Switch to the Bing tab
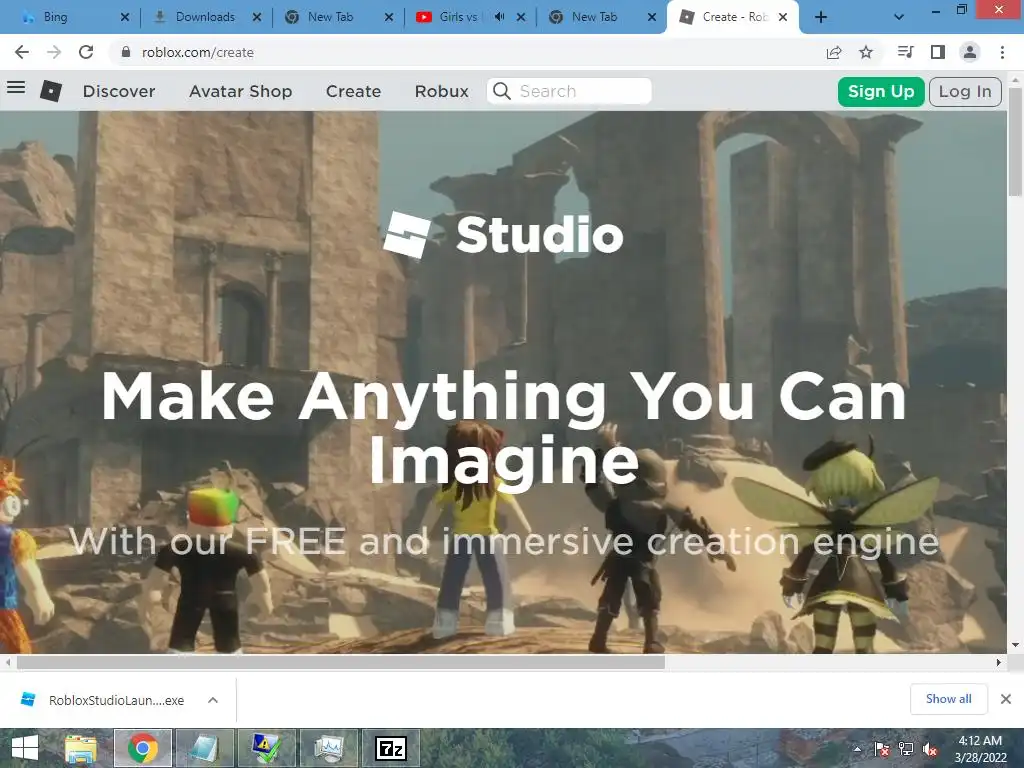Screen dimensions: 1024x768 tap(56, 17)
